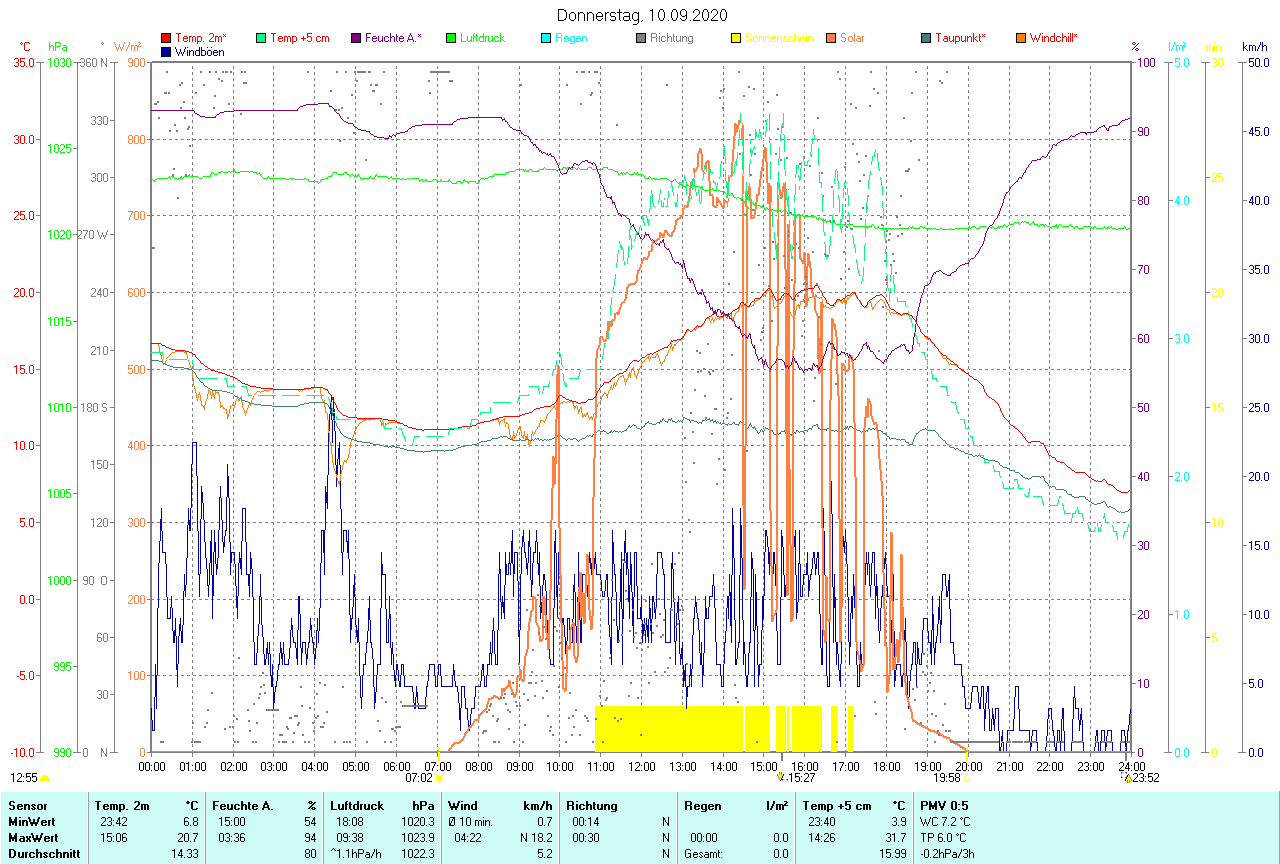Screen dimensions: 1280x864
Task: Click the 'km/h' axis unit at top right
Action: coord(1254,47)
